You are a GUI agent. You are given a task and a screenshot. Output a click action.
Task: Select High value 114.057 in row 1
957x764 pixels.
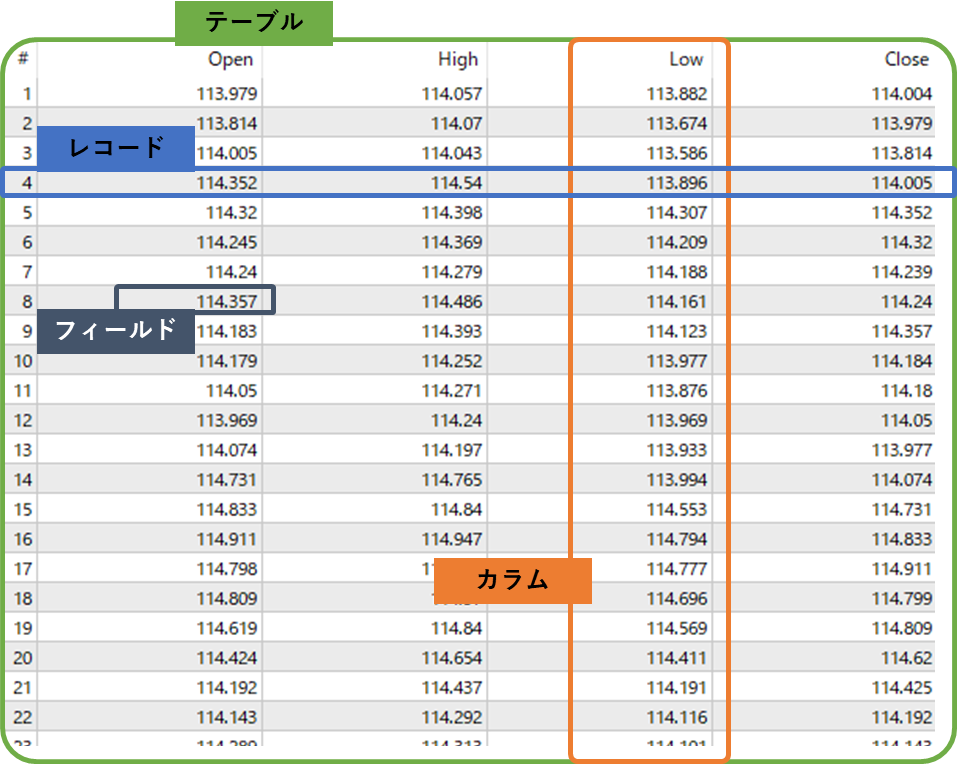452,94
